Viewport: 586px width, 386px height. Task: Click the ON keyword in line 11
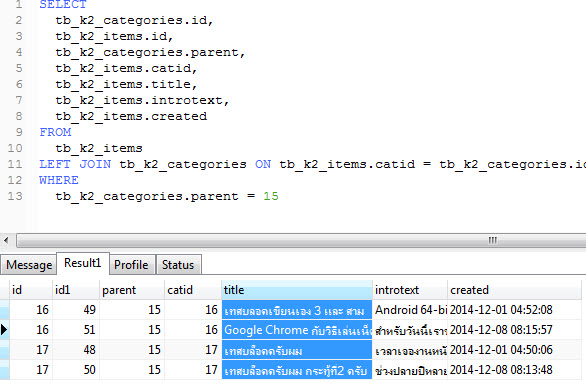tap(263, 164)
